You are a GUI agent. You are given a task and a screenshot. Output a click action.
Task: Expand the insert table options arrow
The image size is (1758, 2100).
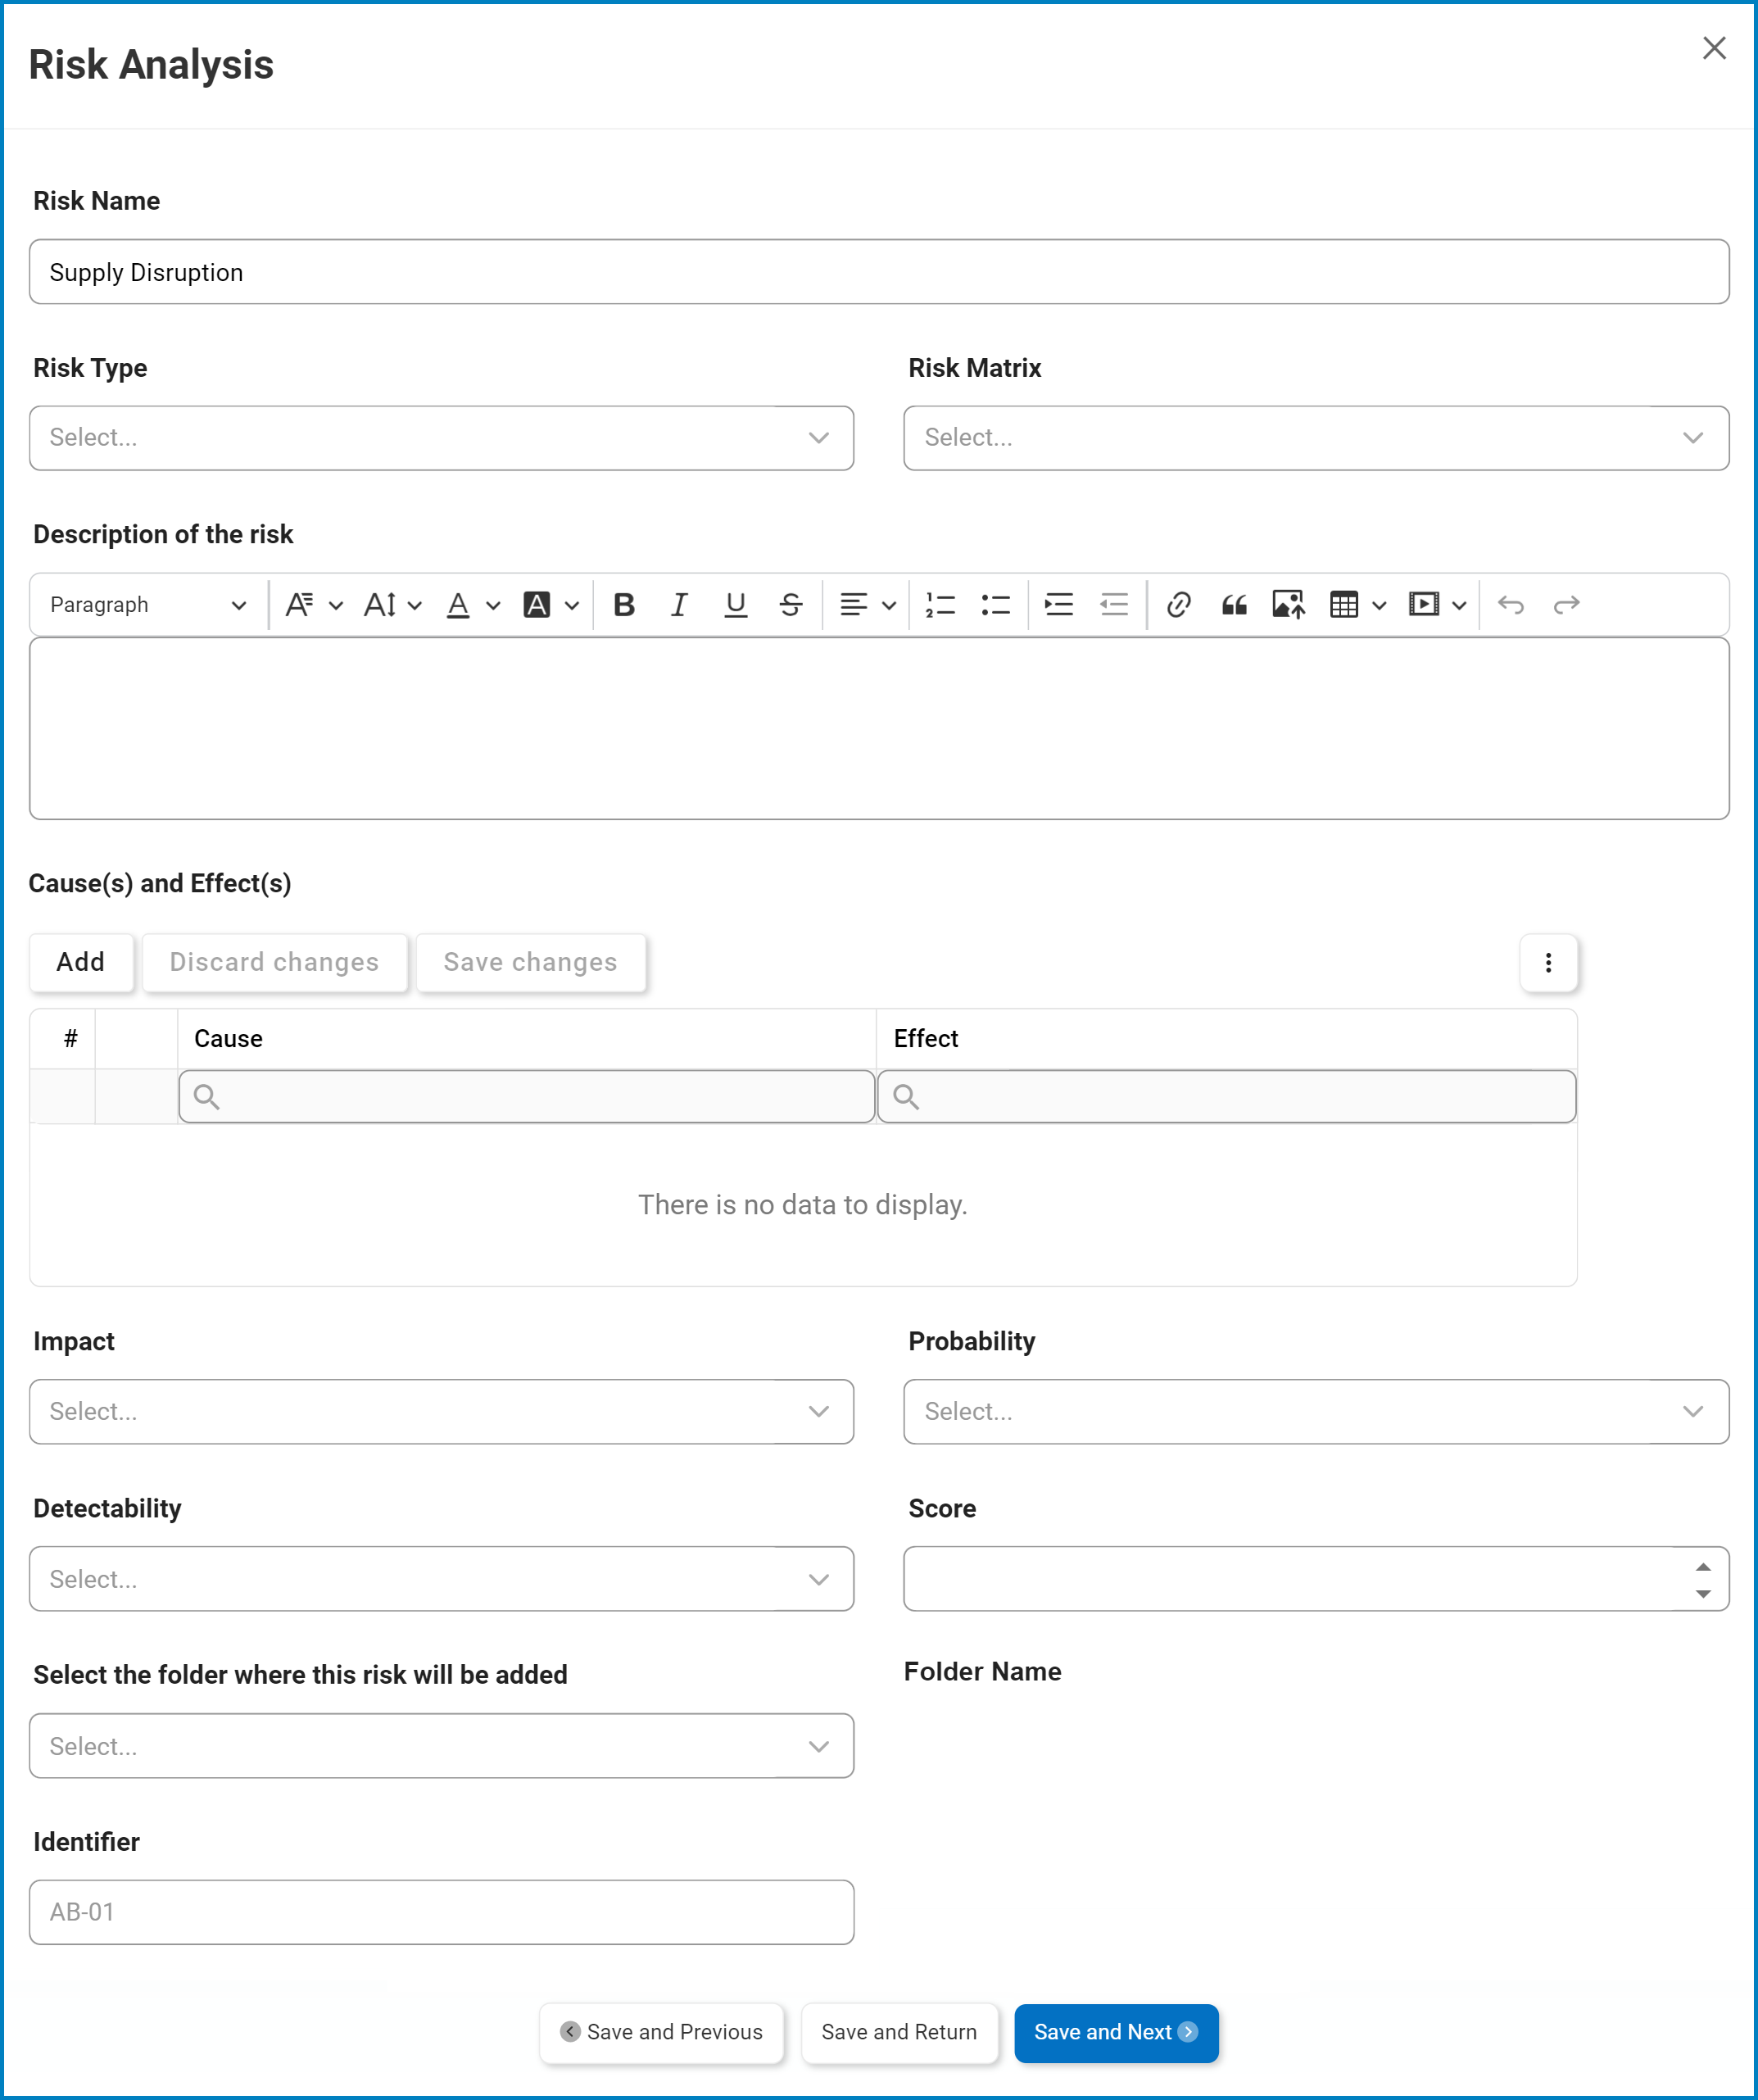tap(1379, 605)
